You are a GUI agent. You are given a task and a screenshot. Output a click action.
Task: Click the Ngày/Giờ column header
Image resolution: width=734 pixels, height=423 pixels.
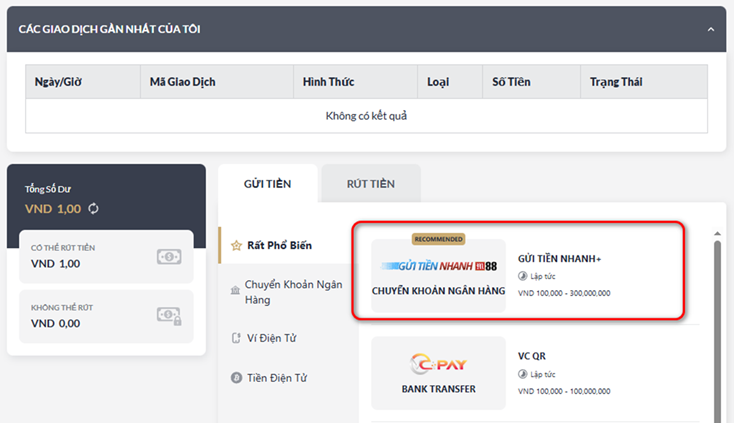click(57, 82)
